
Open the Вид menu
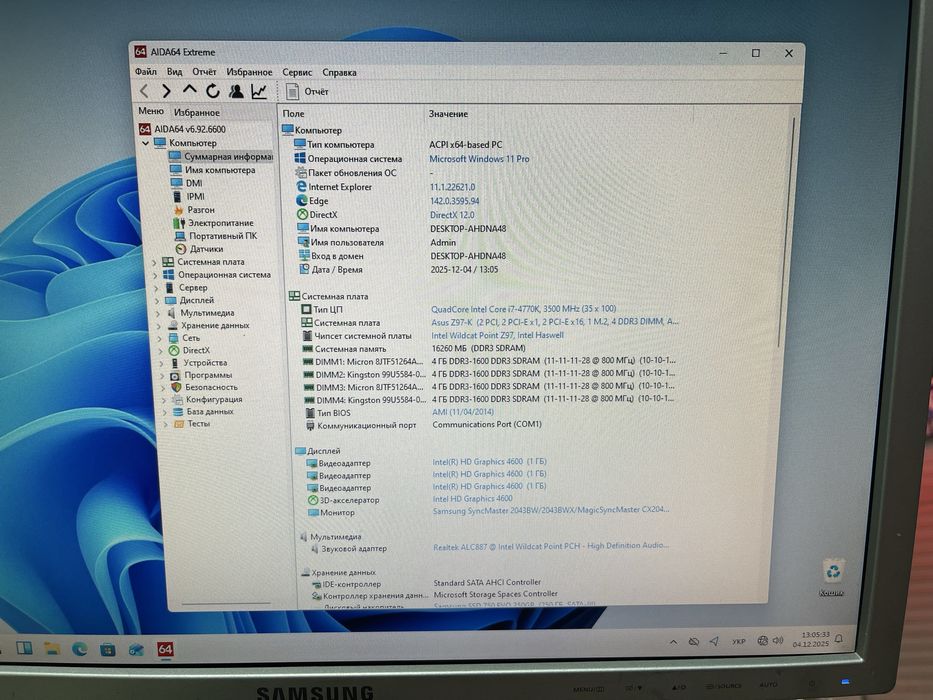pos(174,72)
